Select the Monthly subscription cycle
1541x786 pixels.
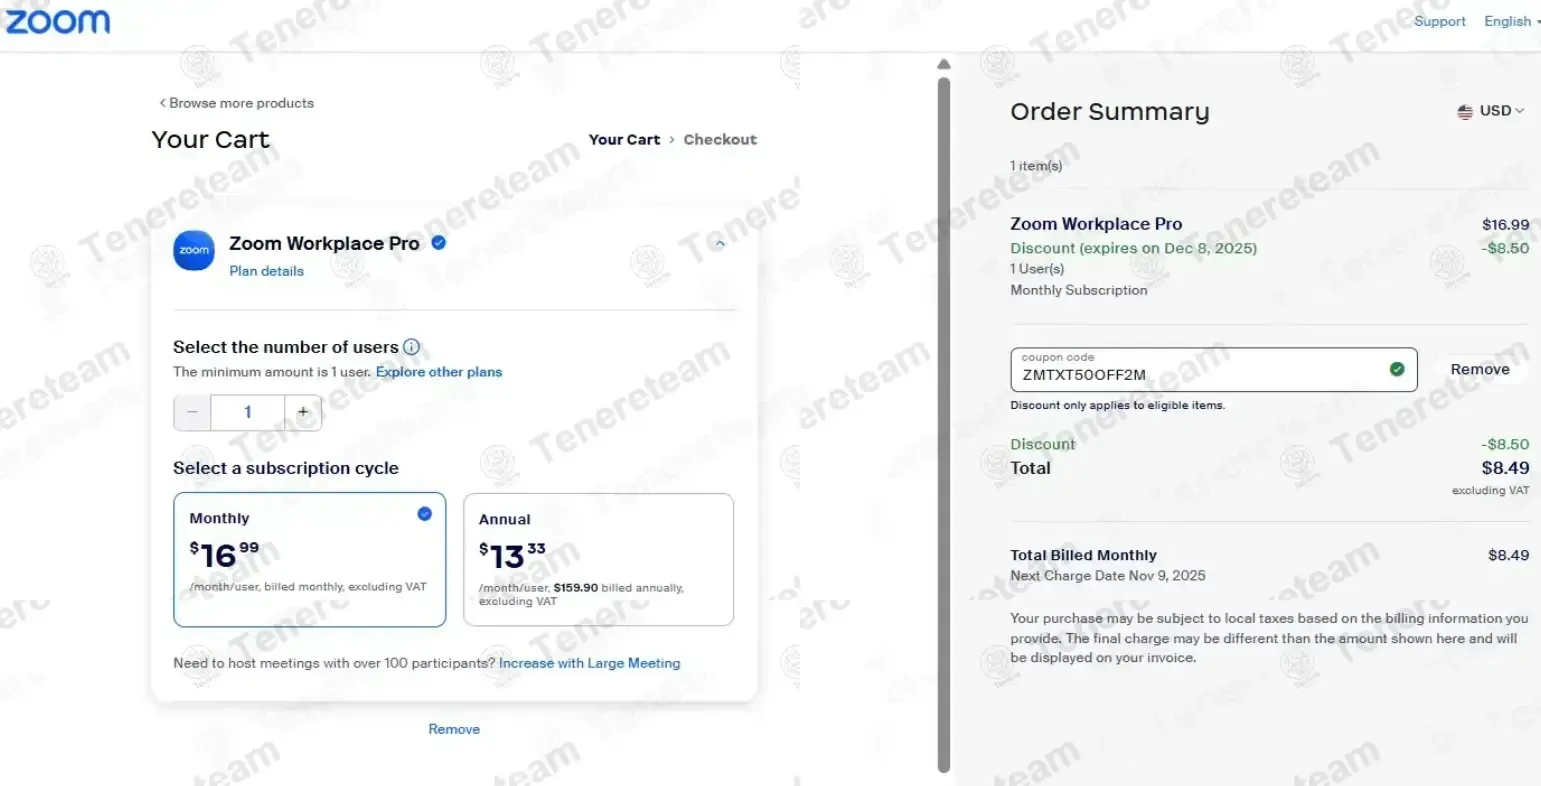pos(309,559)
